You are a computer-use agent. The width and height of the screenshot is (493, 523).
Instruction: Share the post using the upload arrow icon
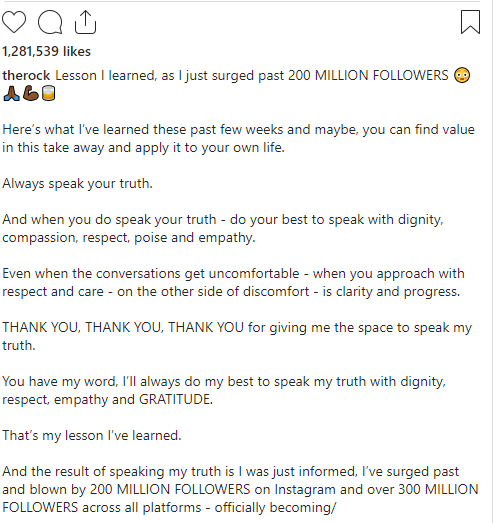coord(85,22)
